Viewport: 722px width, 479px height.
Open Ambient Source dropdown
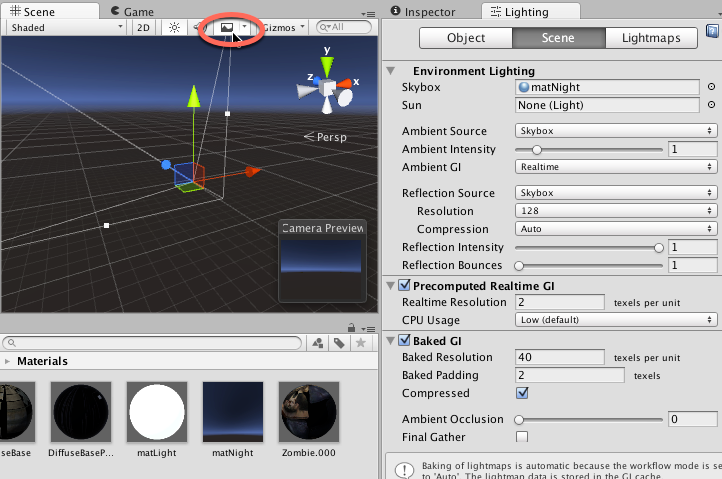tap(616, 131)
